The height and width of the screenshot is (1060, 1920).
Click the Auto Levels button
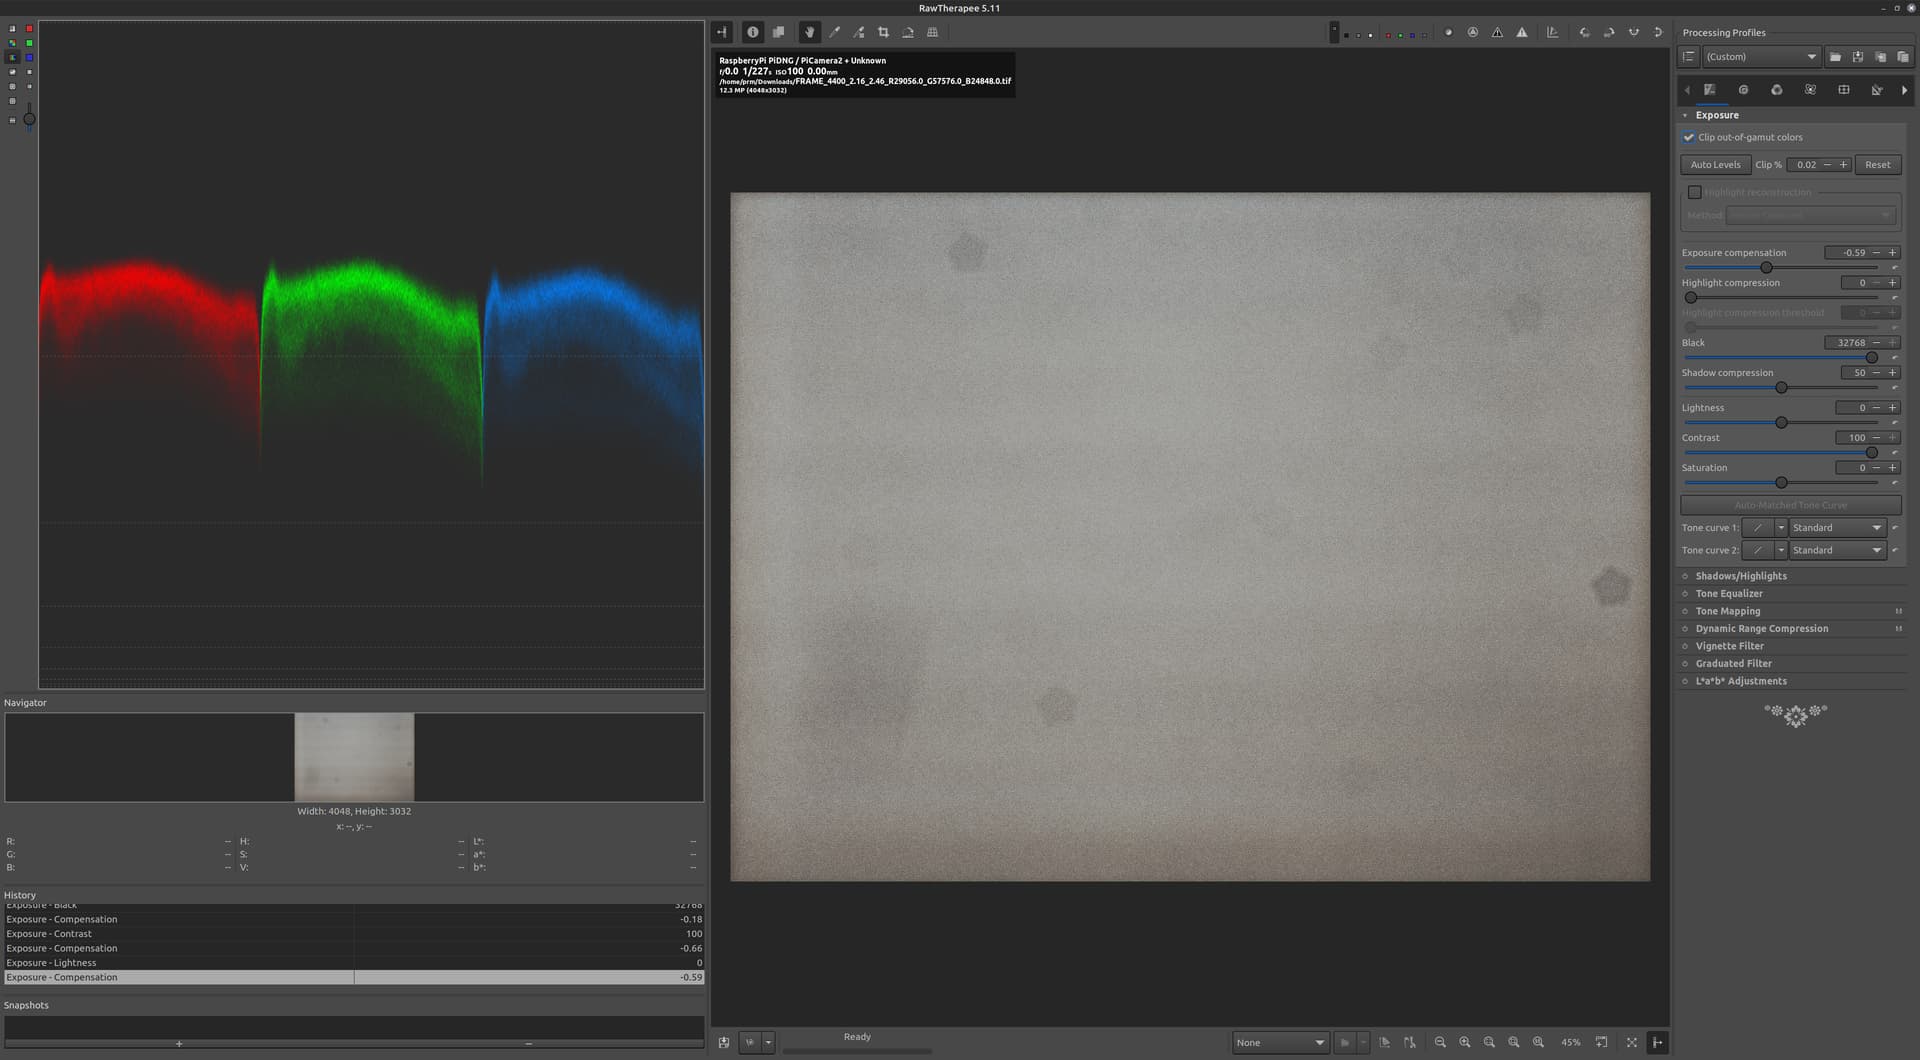[1715, 165]
